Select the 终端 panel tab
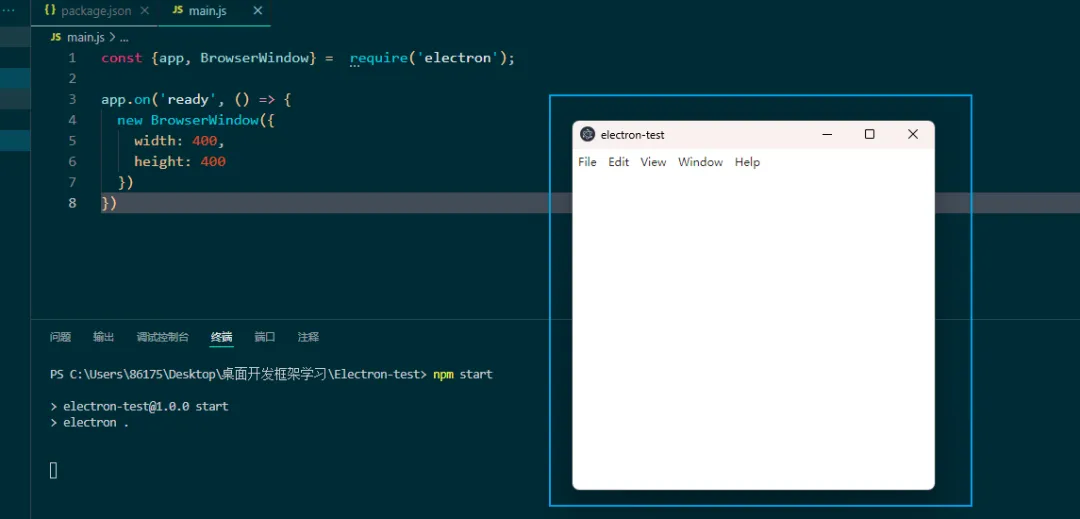The height and width of the screenshot is (519, 1080). coord(222,337)
